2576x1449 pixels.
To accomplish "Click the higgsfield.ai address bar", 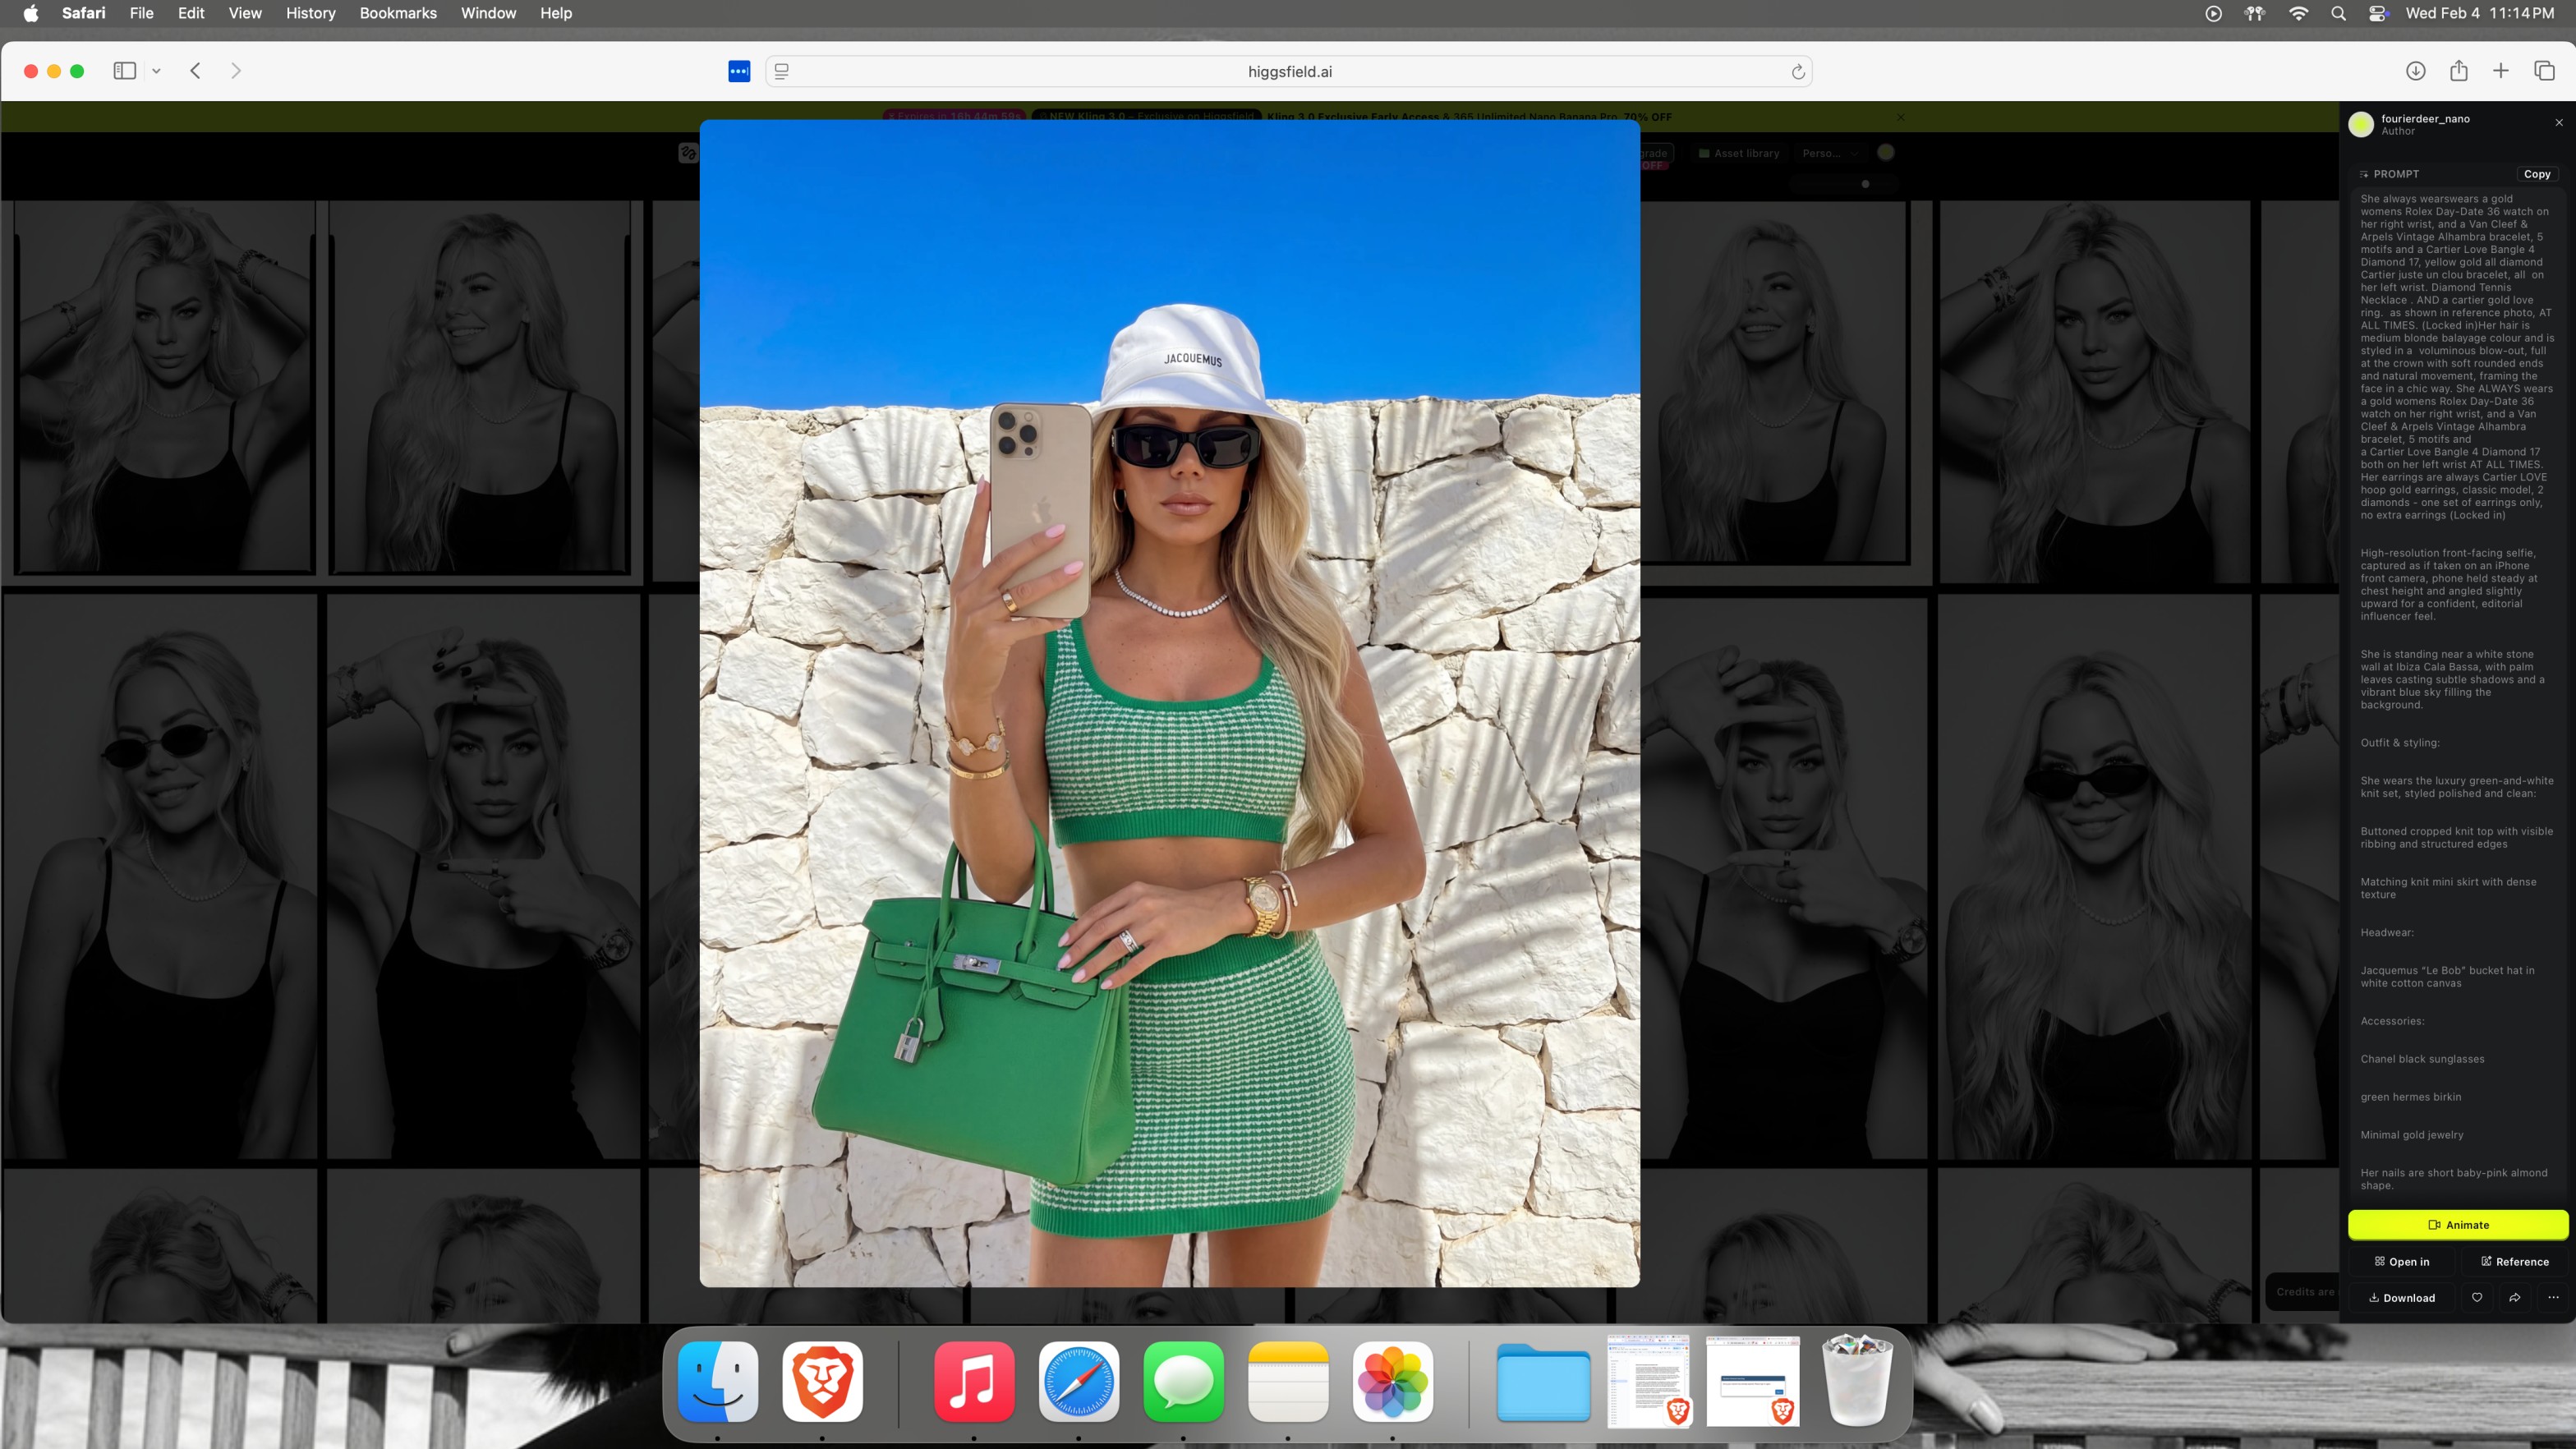I will tap(1288, 72).
